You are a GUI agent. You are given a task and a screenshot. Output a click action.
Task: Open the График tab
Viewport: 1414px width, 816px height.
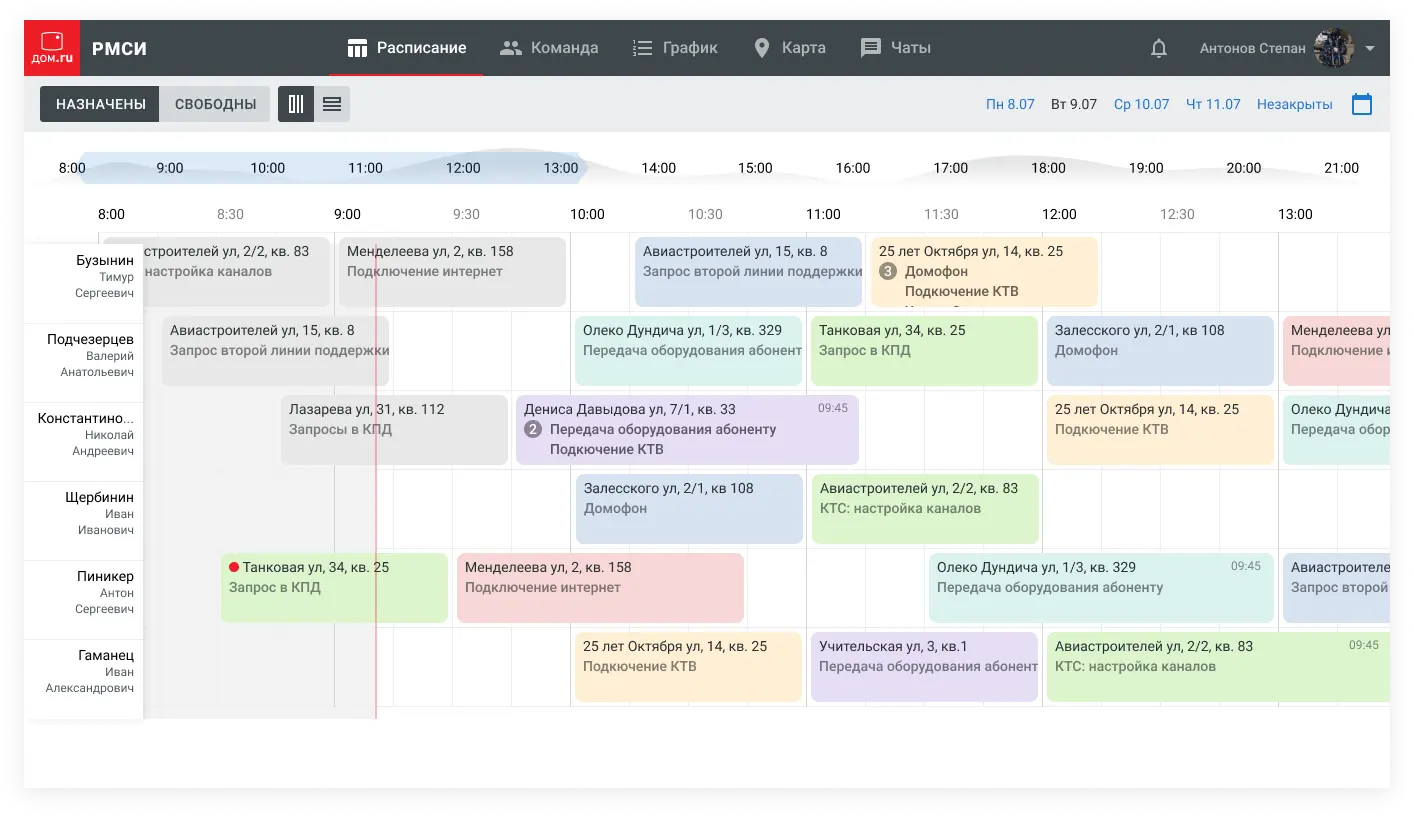coord(675,48)
